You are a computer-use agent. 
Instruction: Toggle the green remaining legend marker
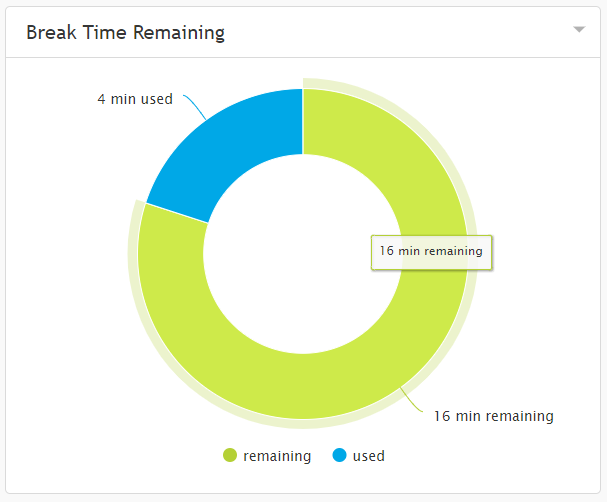pyautogui.click(x=230, y=455)
